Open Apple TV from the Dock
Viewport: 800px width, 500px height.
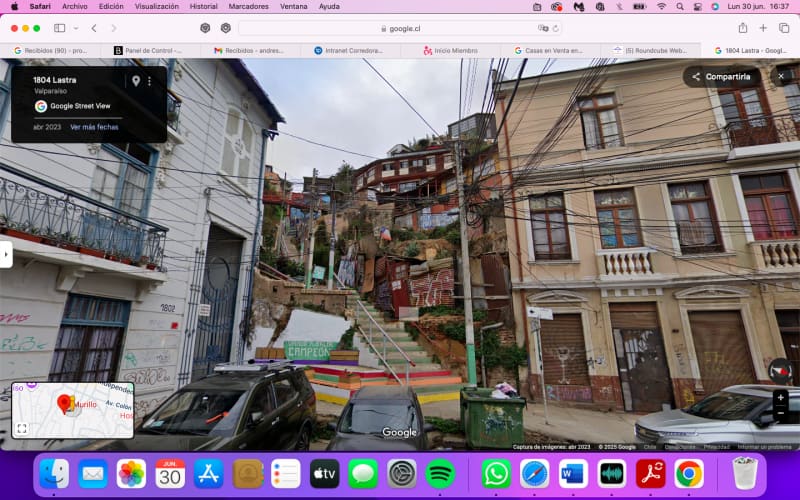point(324,473)
